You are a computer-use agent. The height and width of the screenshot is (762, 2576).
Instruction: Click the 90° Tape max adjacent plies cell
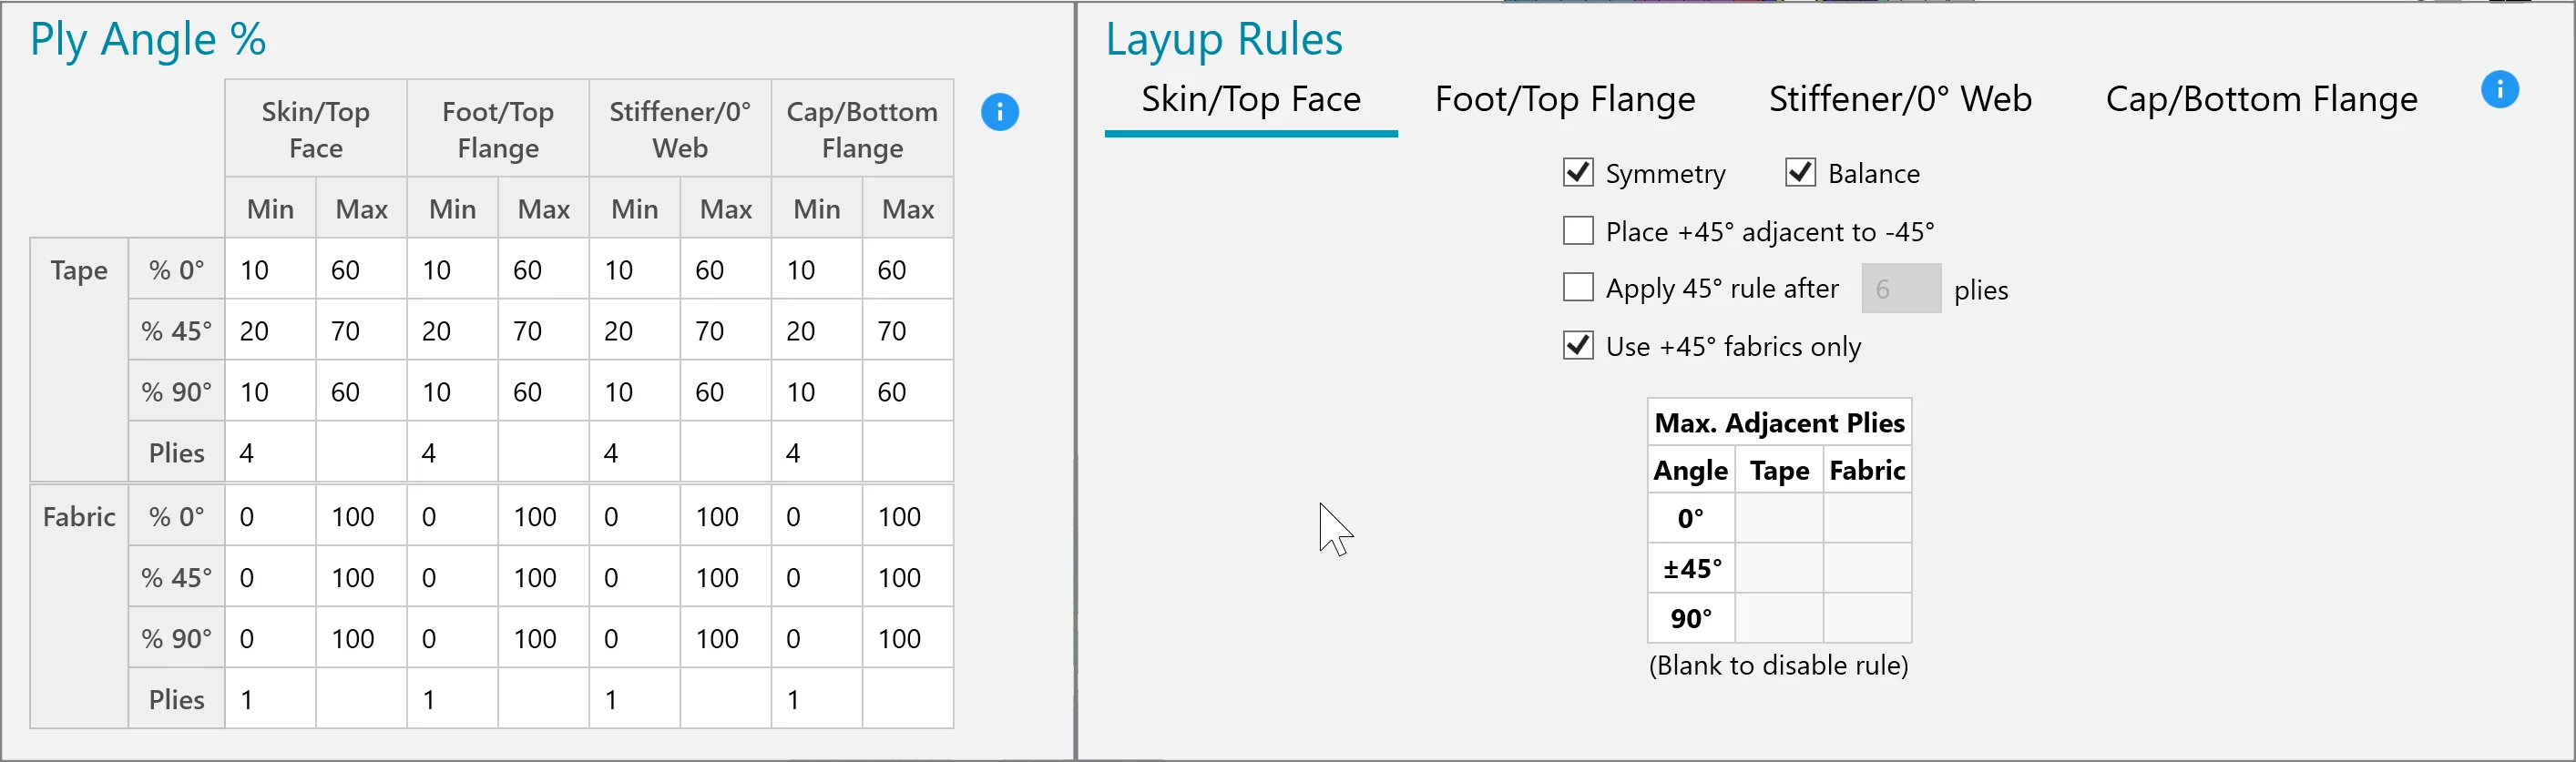[x=1779, y=618]
